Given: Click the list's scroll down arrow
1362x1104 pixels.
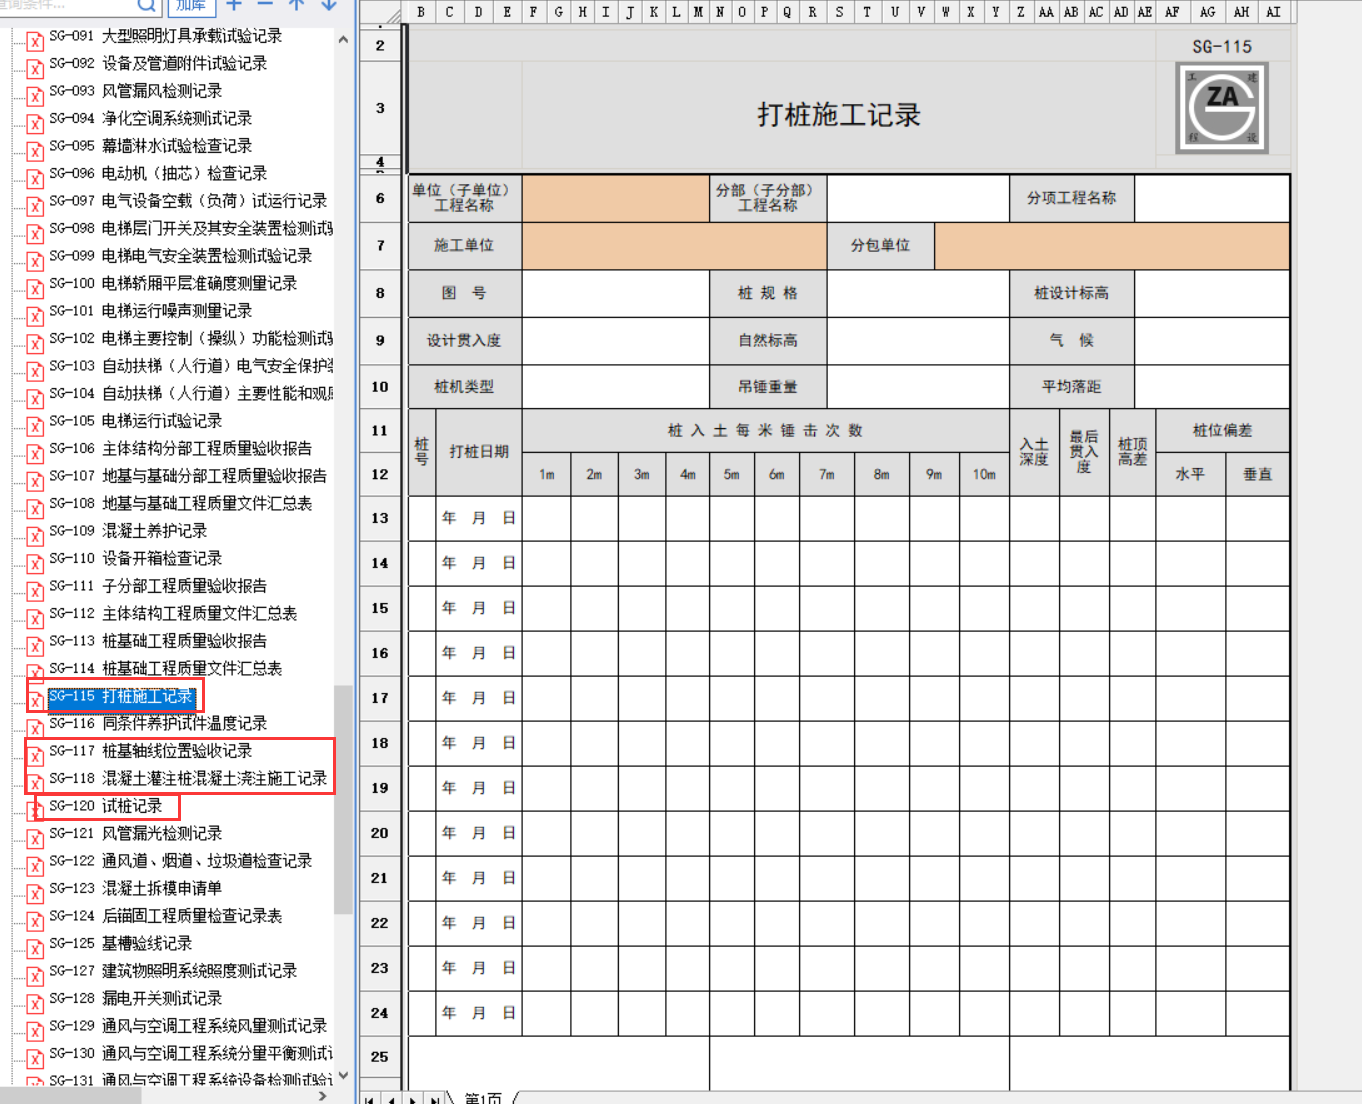Looking at the screenshot, I should (x=343, y=1076).
